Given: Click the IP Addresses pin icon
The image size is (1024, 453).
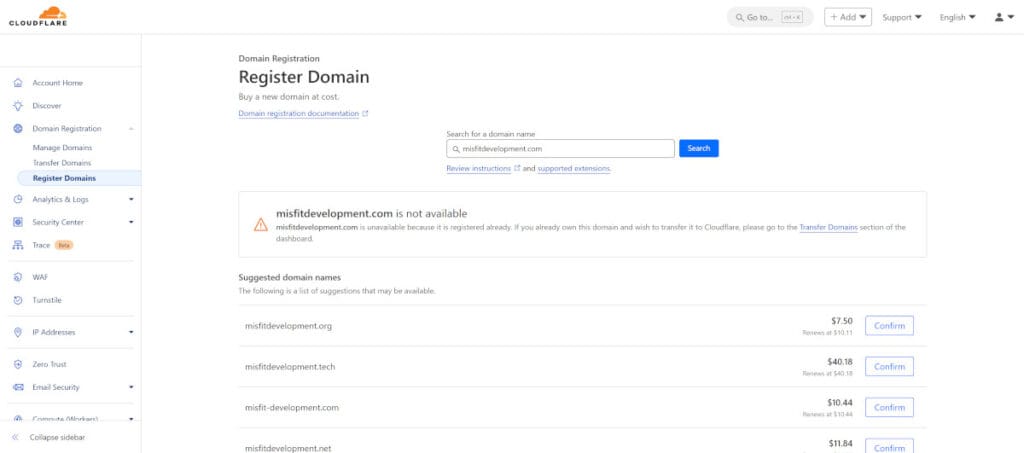Looking at the screenshot, I should (18, 332).
